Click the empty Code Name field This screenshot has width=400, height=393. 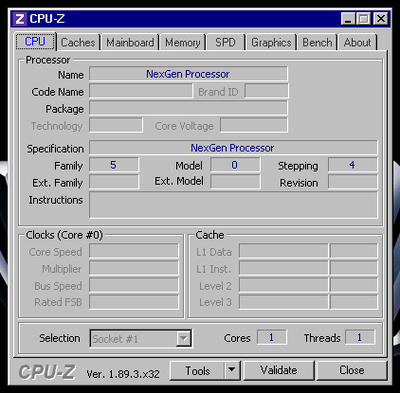click(x=141, y=91)
